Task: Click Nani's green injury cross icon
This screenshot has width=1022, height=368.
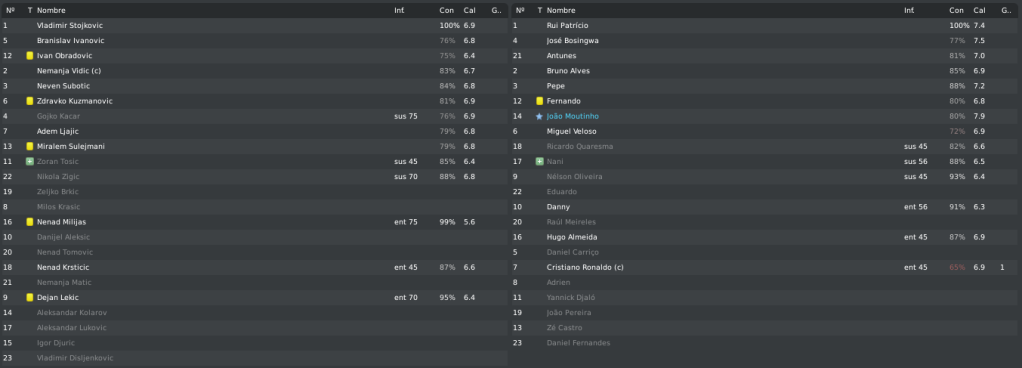Action: 539,162
